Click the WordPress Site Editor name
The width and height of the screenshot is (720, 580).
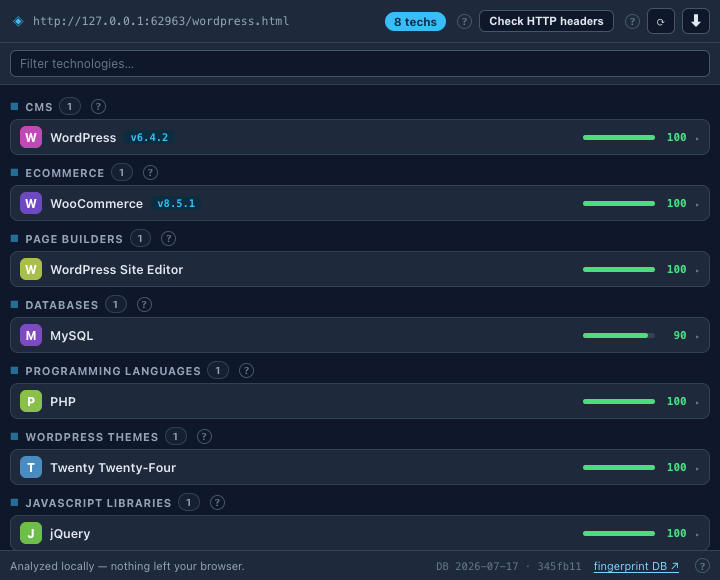click(117, 270)
